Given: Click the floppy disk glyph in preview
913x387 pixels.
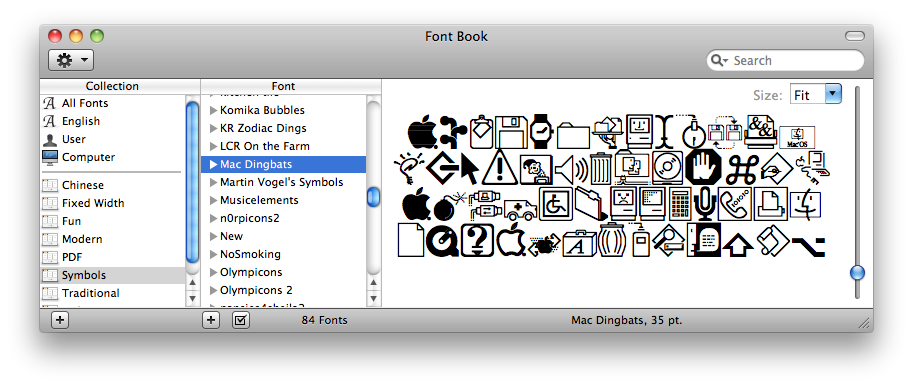Looking at the screenshot, I should tap(511, 132).
